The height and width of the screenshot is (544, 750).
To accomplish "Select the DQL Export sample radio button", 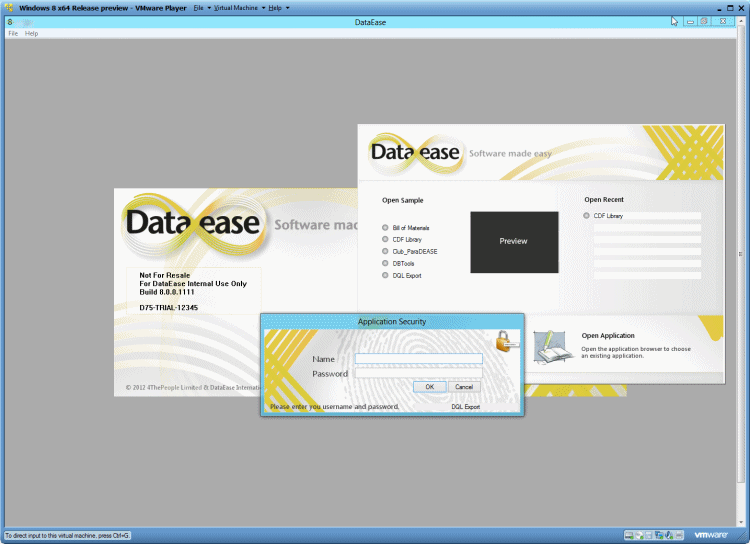I will [x=385, y=275].
